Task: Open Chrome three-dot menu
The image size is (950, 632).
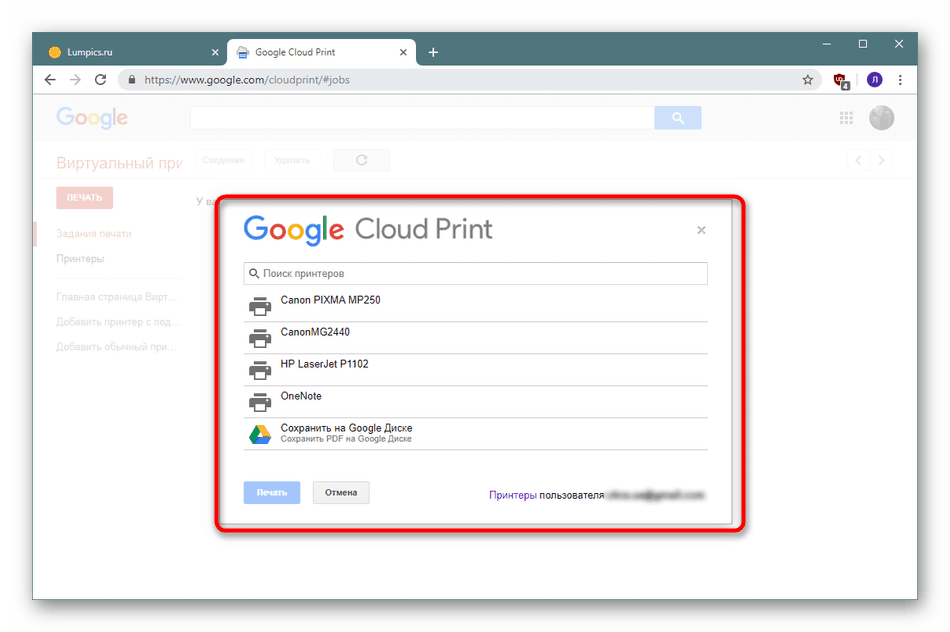Action: [900, 79]
